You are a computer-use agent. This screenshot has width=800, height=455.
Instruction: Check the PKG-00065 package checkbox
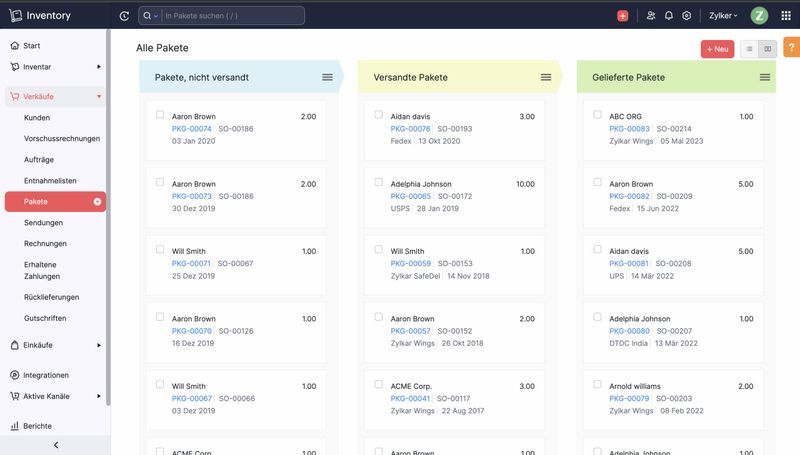pos(379,182)
